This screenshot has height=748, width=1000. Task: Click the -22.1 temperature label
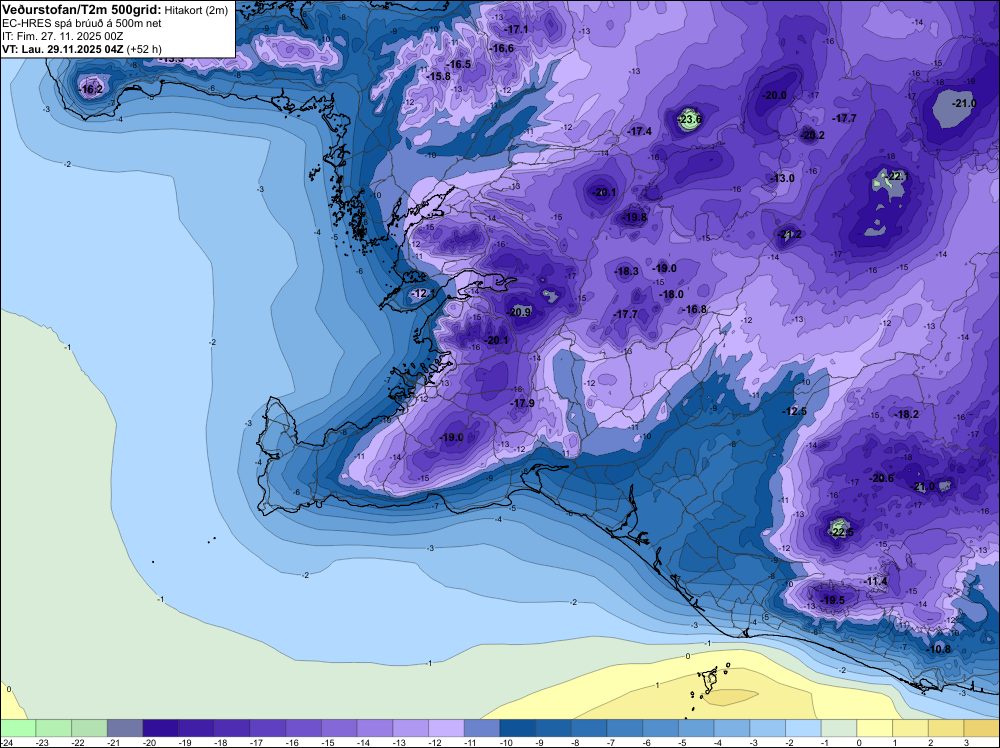pyautogui.click(x=897, y=176)
